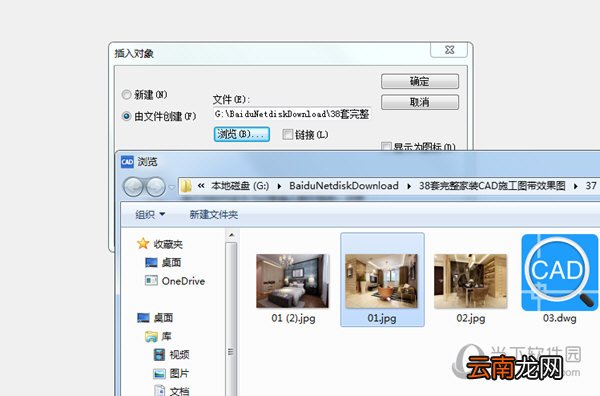This screenshot has width=600, height=396.
Task: Enable the 链接 (L) checkbox
Action: coord(287,134)
